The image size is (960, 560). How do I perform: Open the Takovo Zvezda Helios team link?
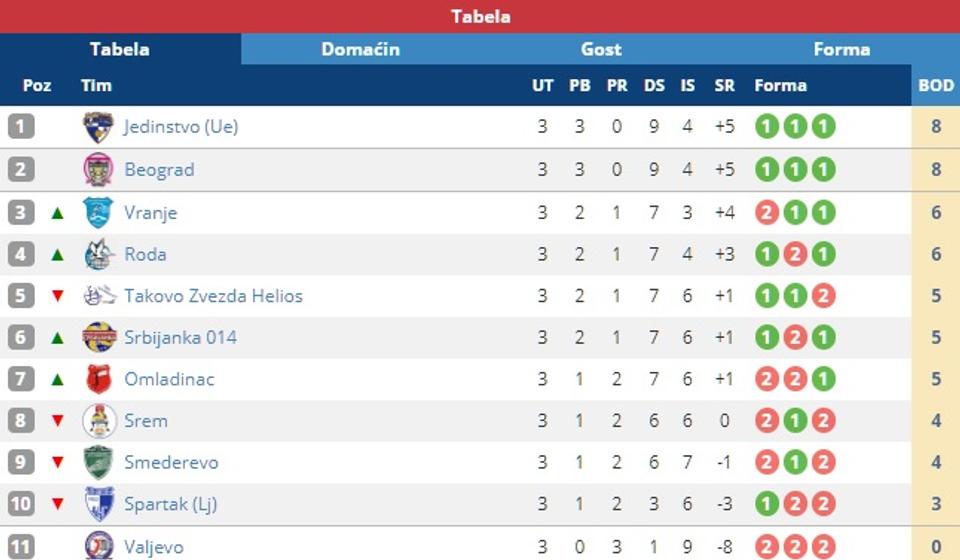tap(213, 296)
